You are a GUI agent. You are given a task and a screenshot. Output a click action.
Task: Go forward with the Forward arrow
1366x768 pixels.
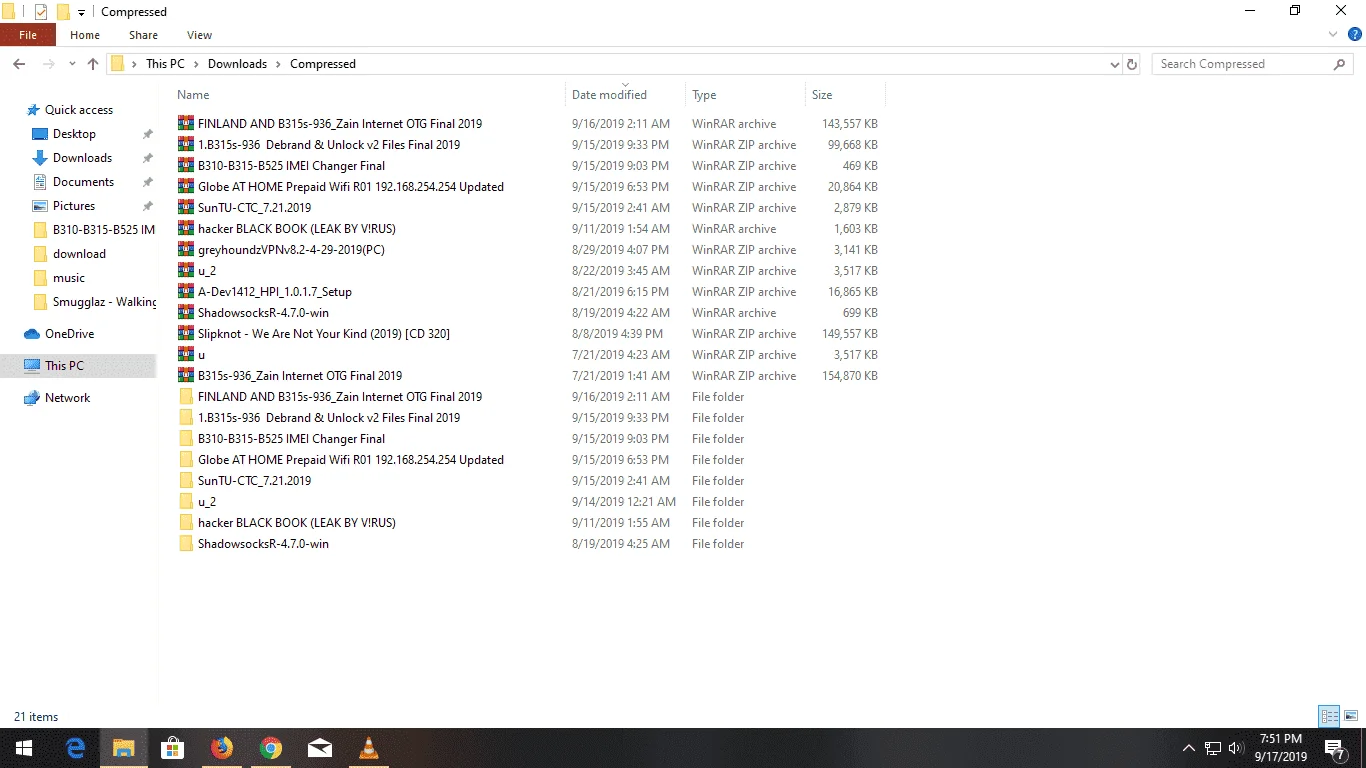47,64
